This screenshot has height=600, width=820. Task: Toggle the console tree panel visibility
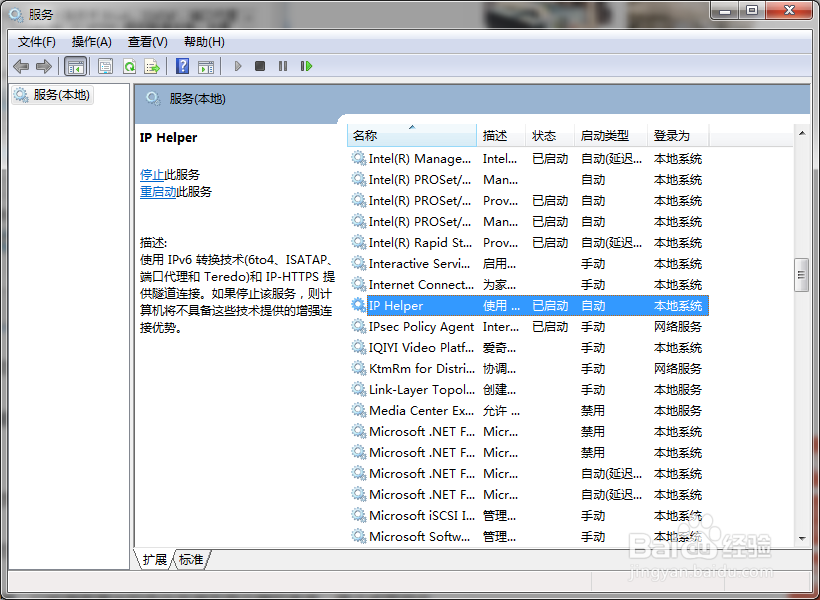tap(75, 66)
